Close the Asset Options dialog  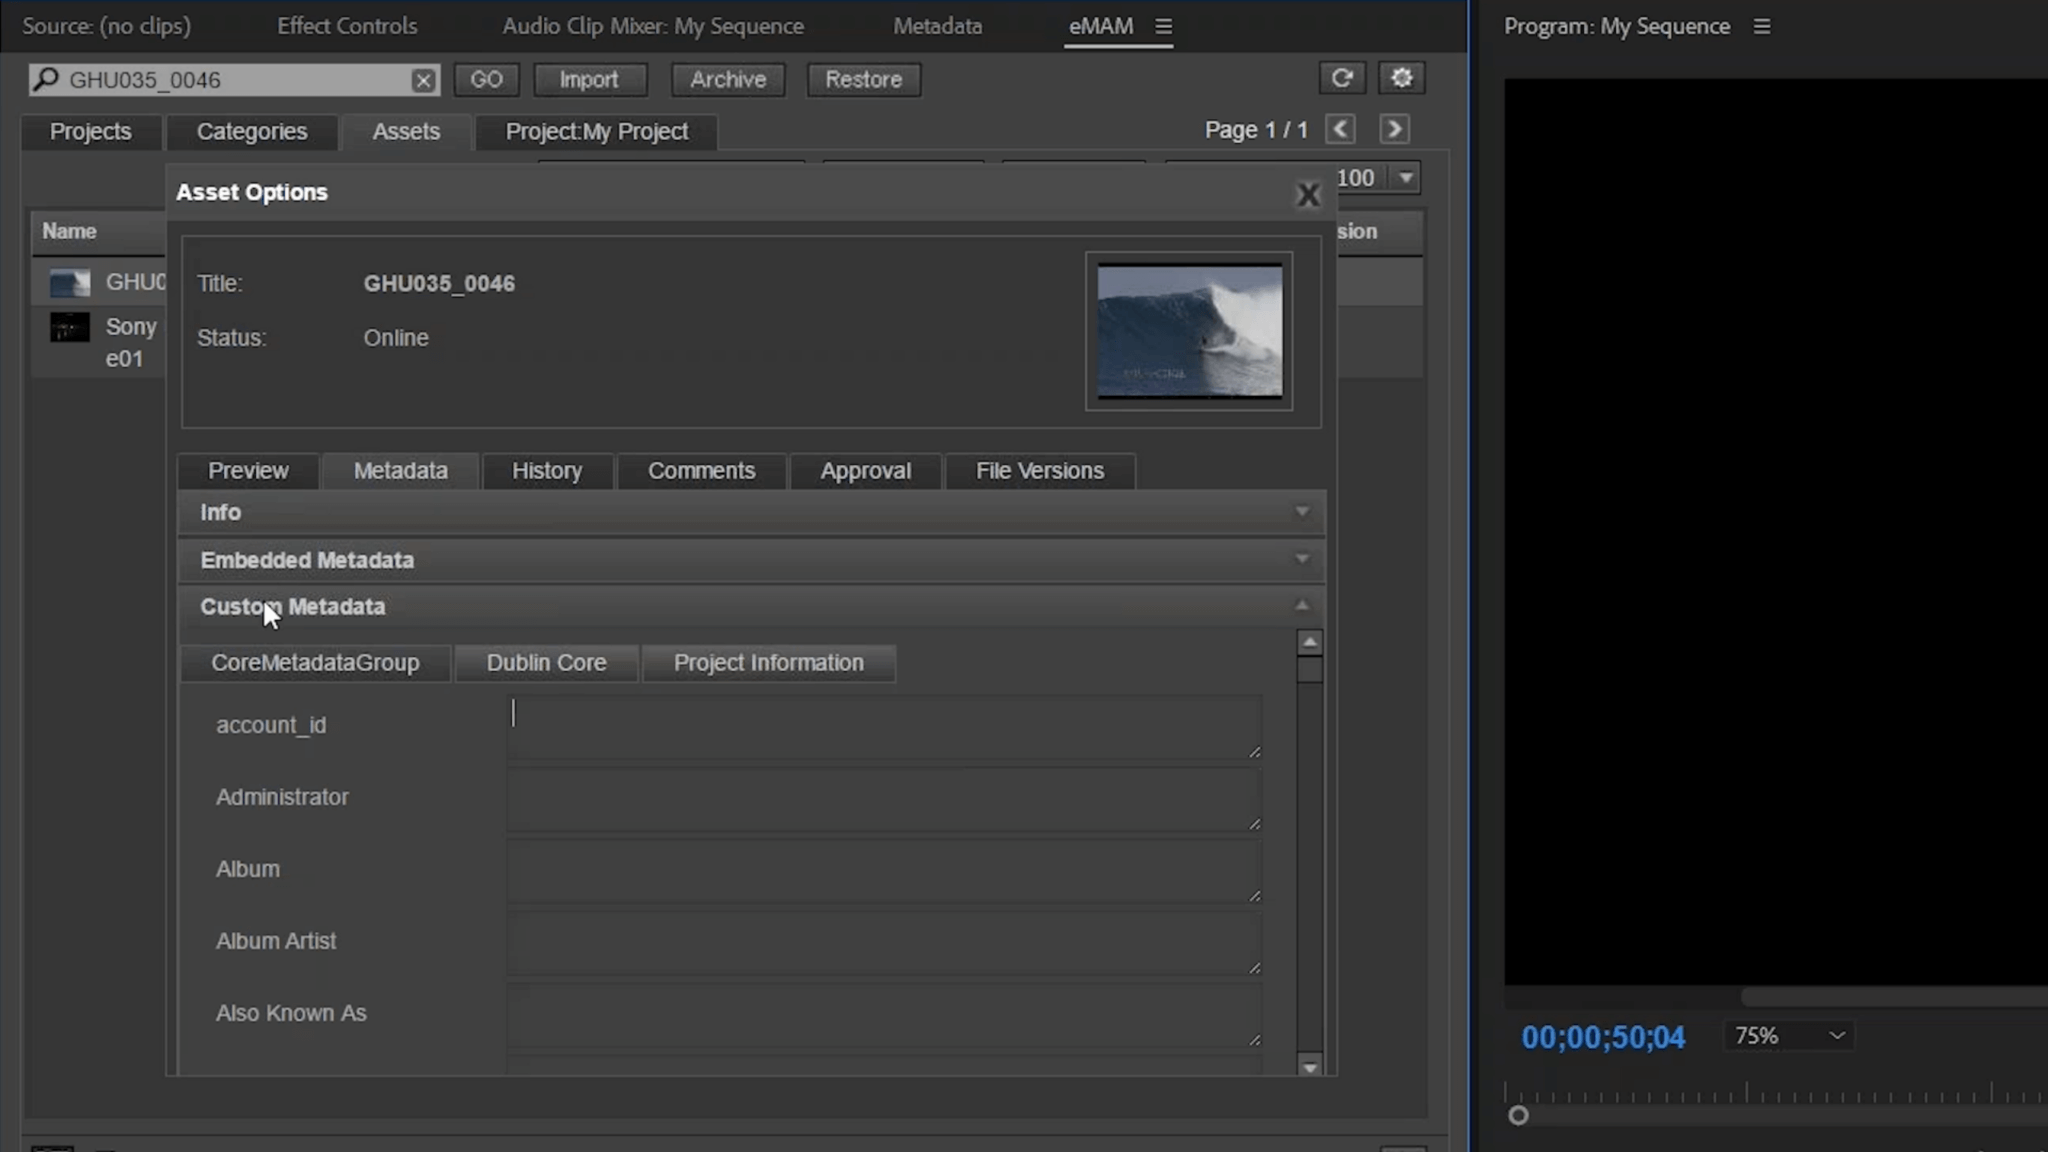(x=1307, y=195)
